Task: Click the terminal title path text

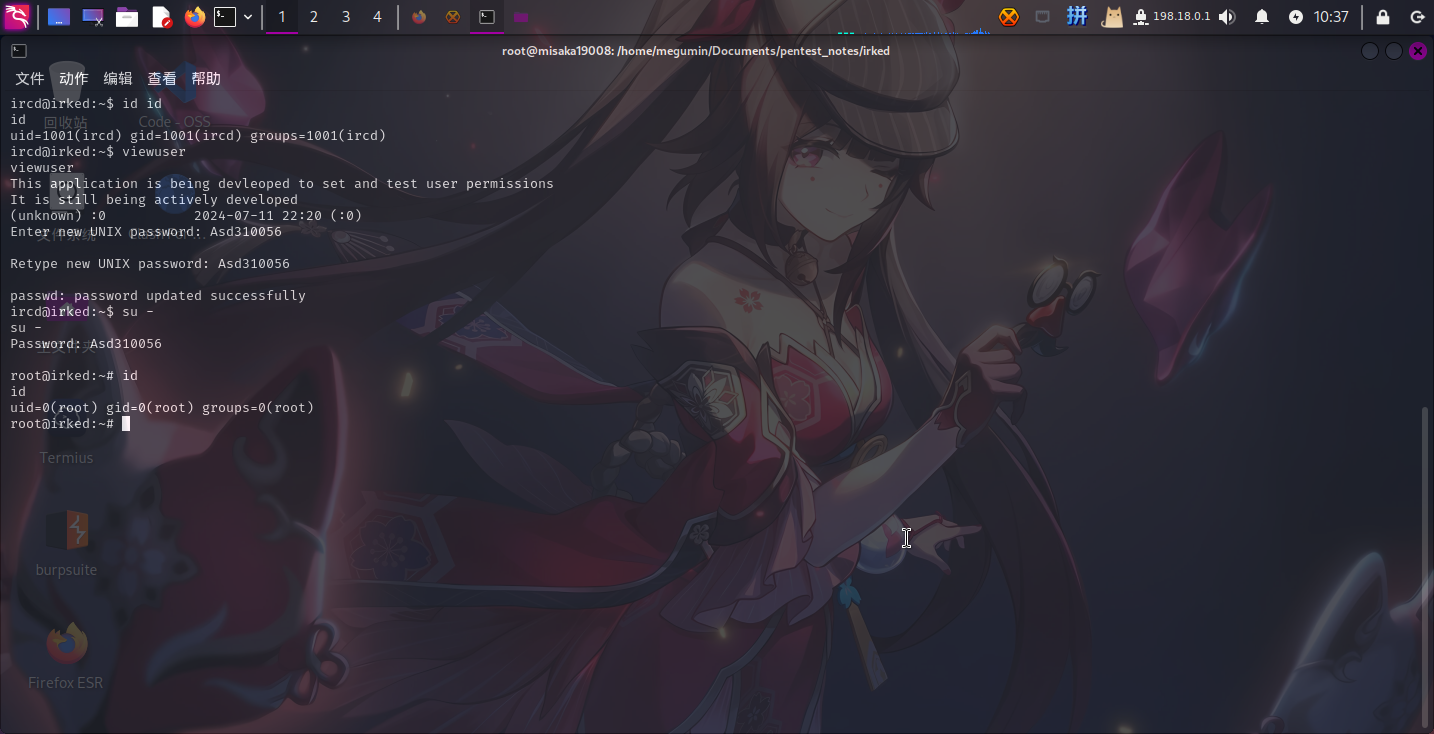Action: (696, 51)
